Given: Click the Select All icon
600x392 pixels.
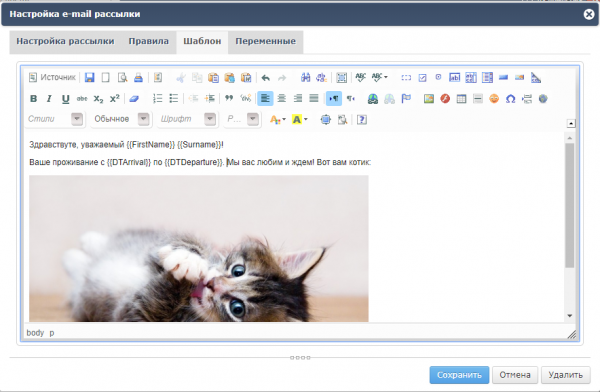Looking at the screenshot, I should (341, 78).
